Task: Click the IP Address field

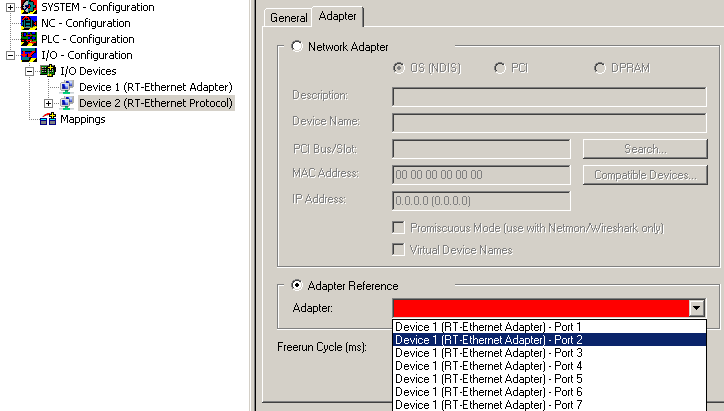Action: pos(481,201)
